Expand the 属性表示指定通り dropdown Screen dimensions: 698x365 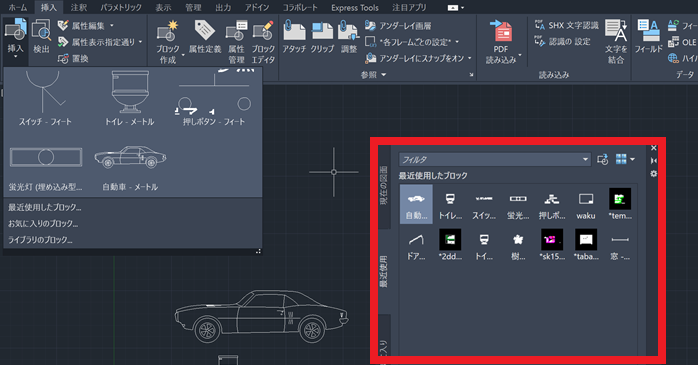141,42
